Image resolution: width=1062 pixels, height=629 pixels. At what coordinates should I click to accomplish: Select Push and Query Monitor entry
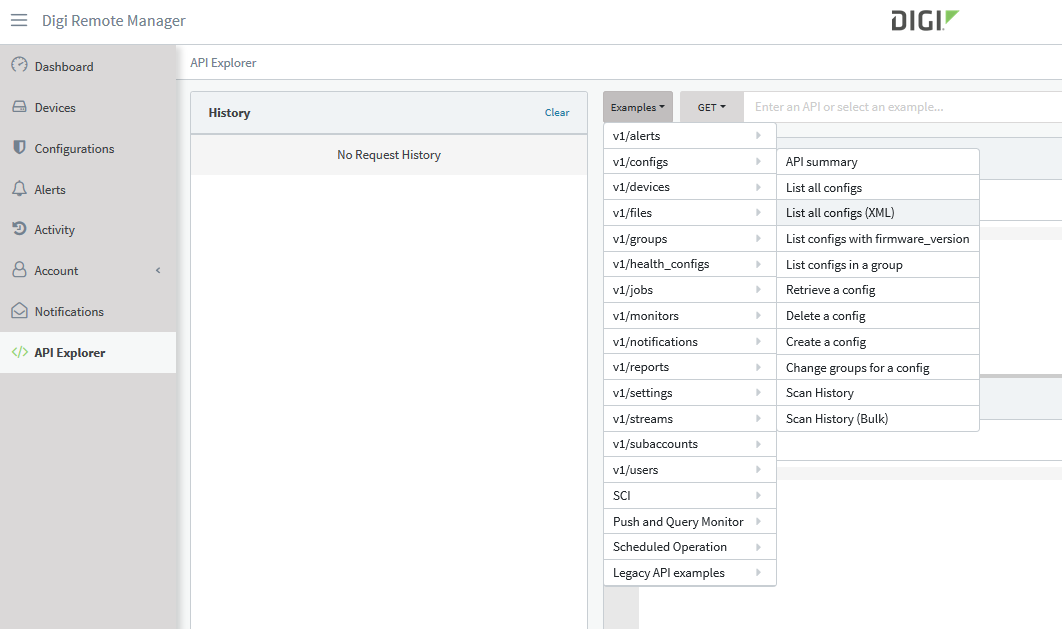(x=689, y=521)
